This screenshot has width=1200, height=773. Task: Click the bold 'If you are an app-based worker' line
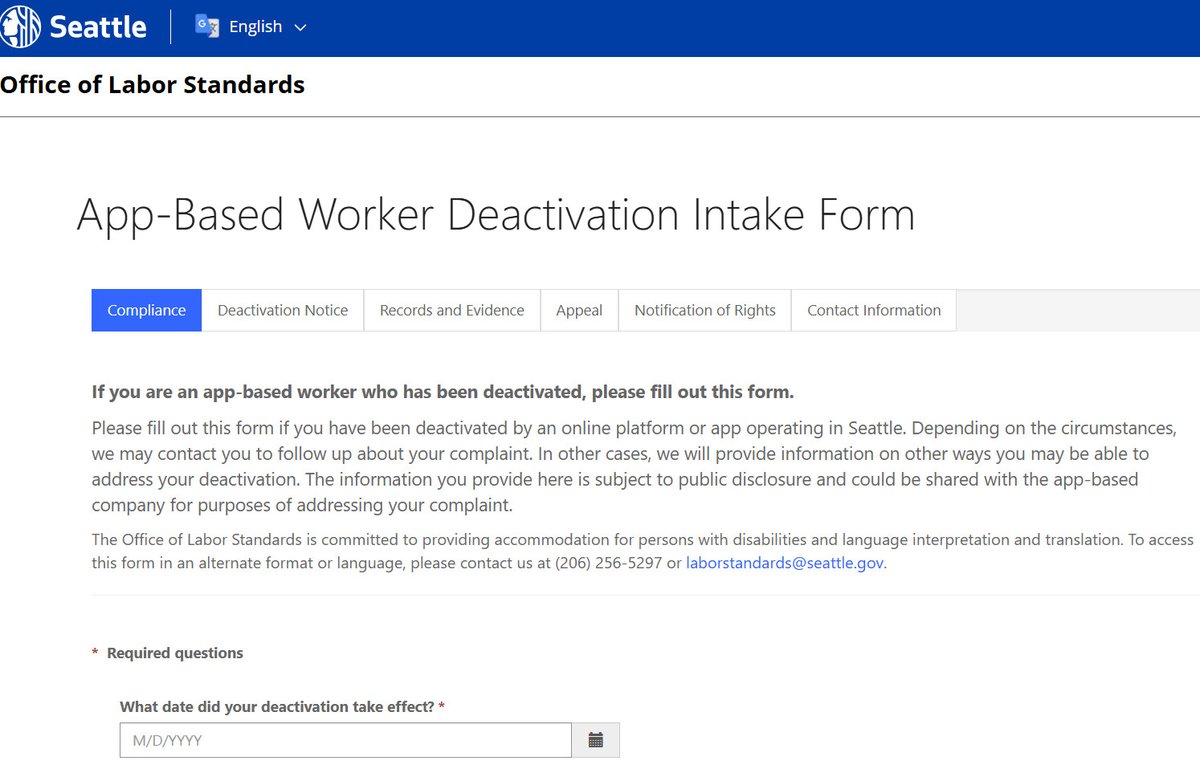[x=443, y=392]
